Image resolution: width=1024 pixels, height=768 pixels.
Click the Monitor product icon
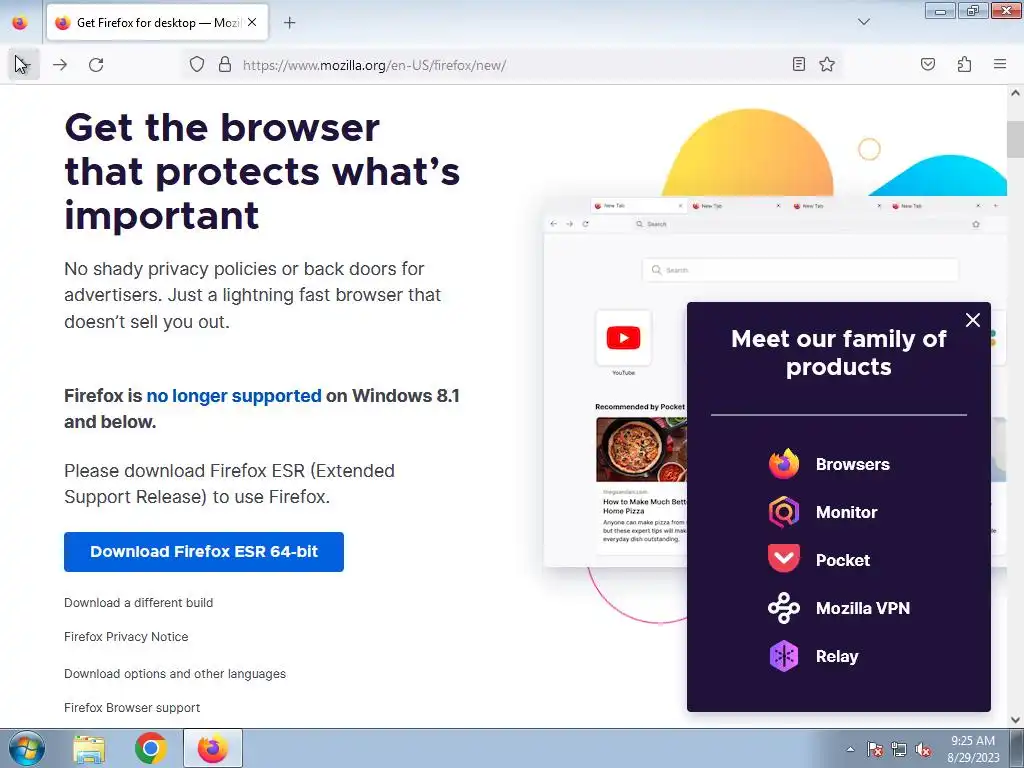point(784,512)
